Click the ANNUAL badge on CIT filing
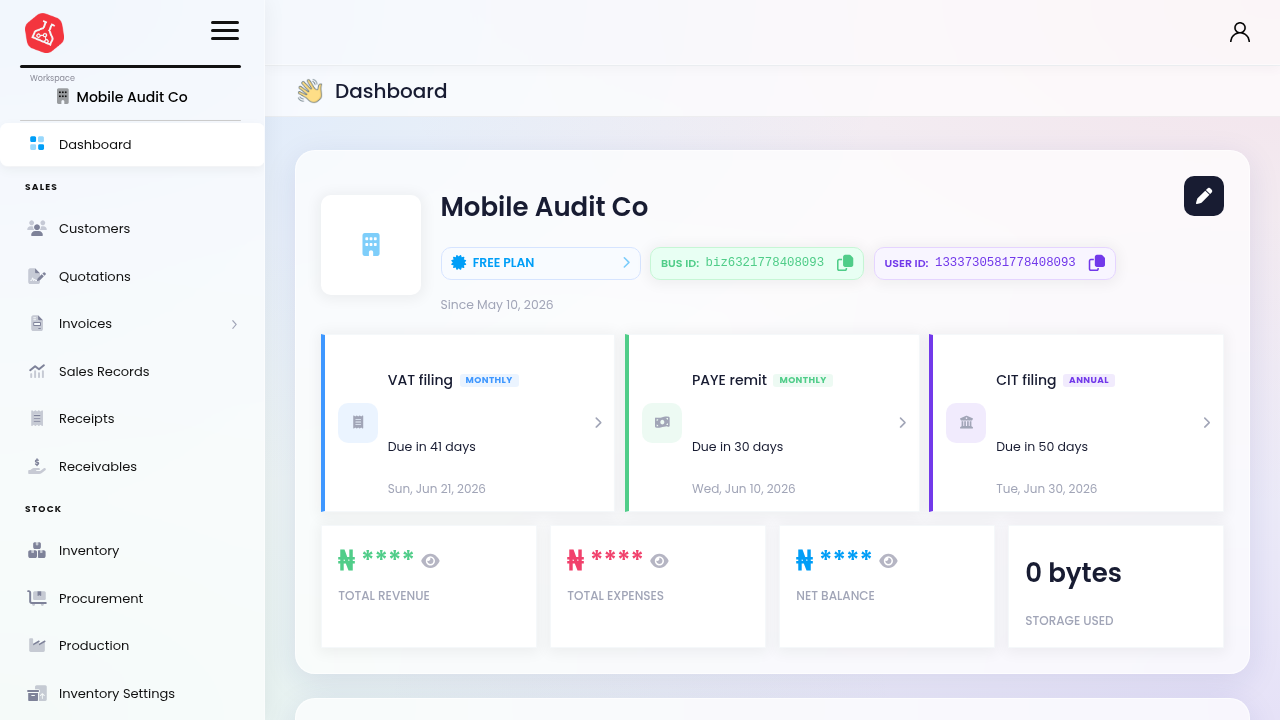Screen dimensions: 1280x720 pyautogui.click(x=1089, y=380)
